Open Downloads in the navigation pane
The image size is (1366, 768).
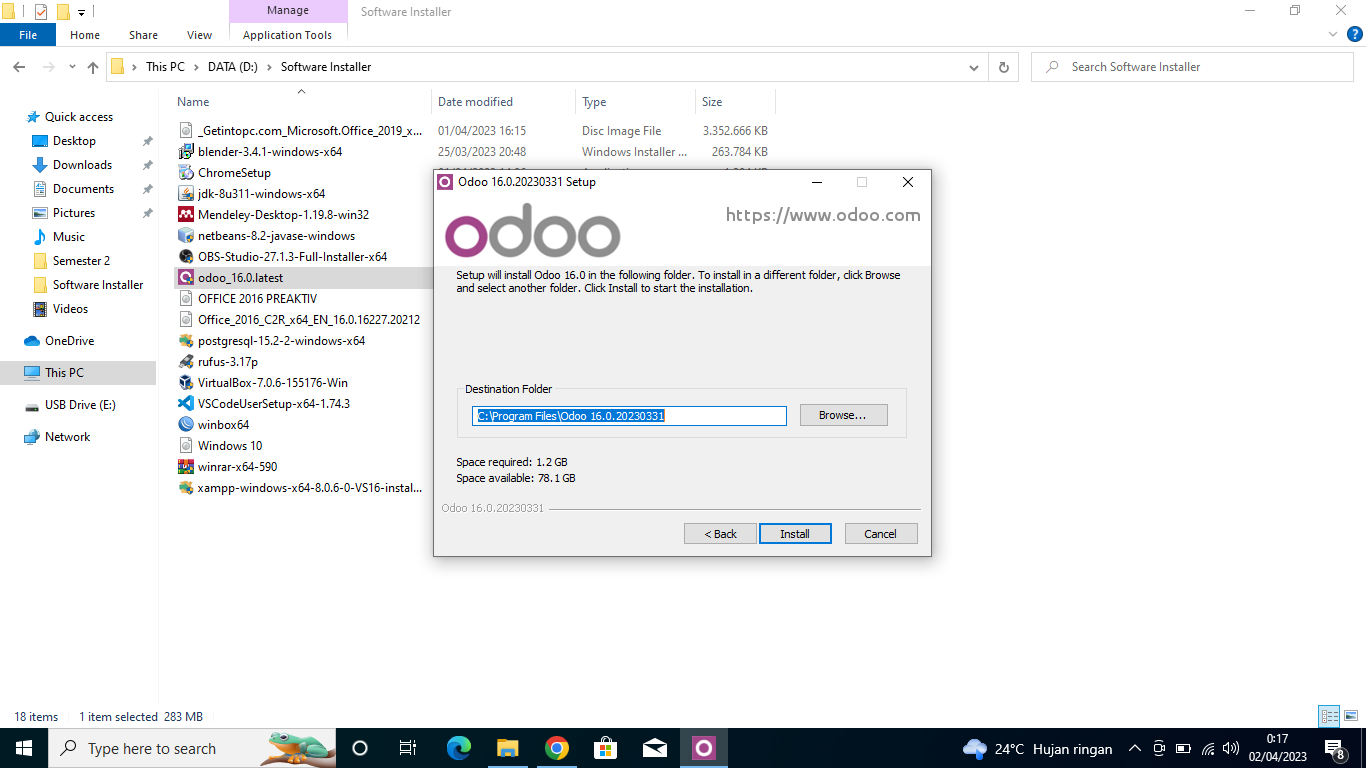coord(82,165)
